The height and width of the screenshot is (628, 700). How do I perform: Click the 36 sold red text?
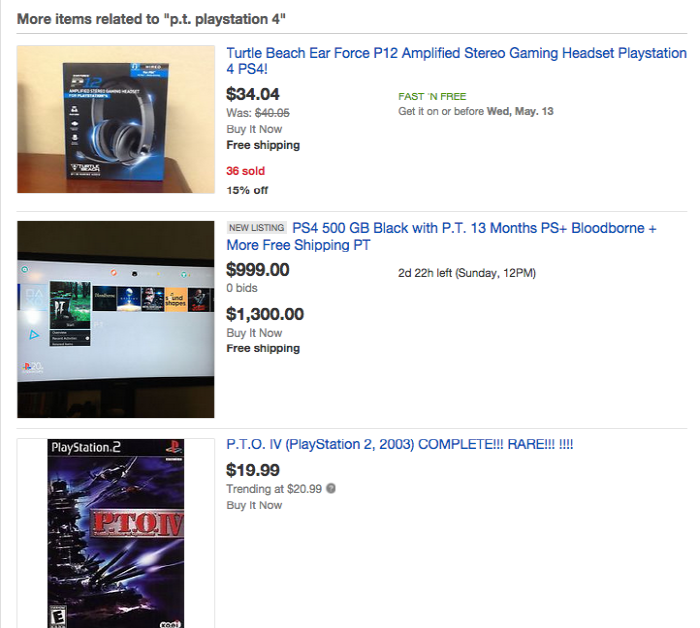click(x=246, y=171)
